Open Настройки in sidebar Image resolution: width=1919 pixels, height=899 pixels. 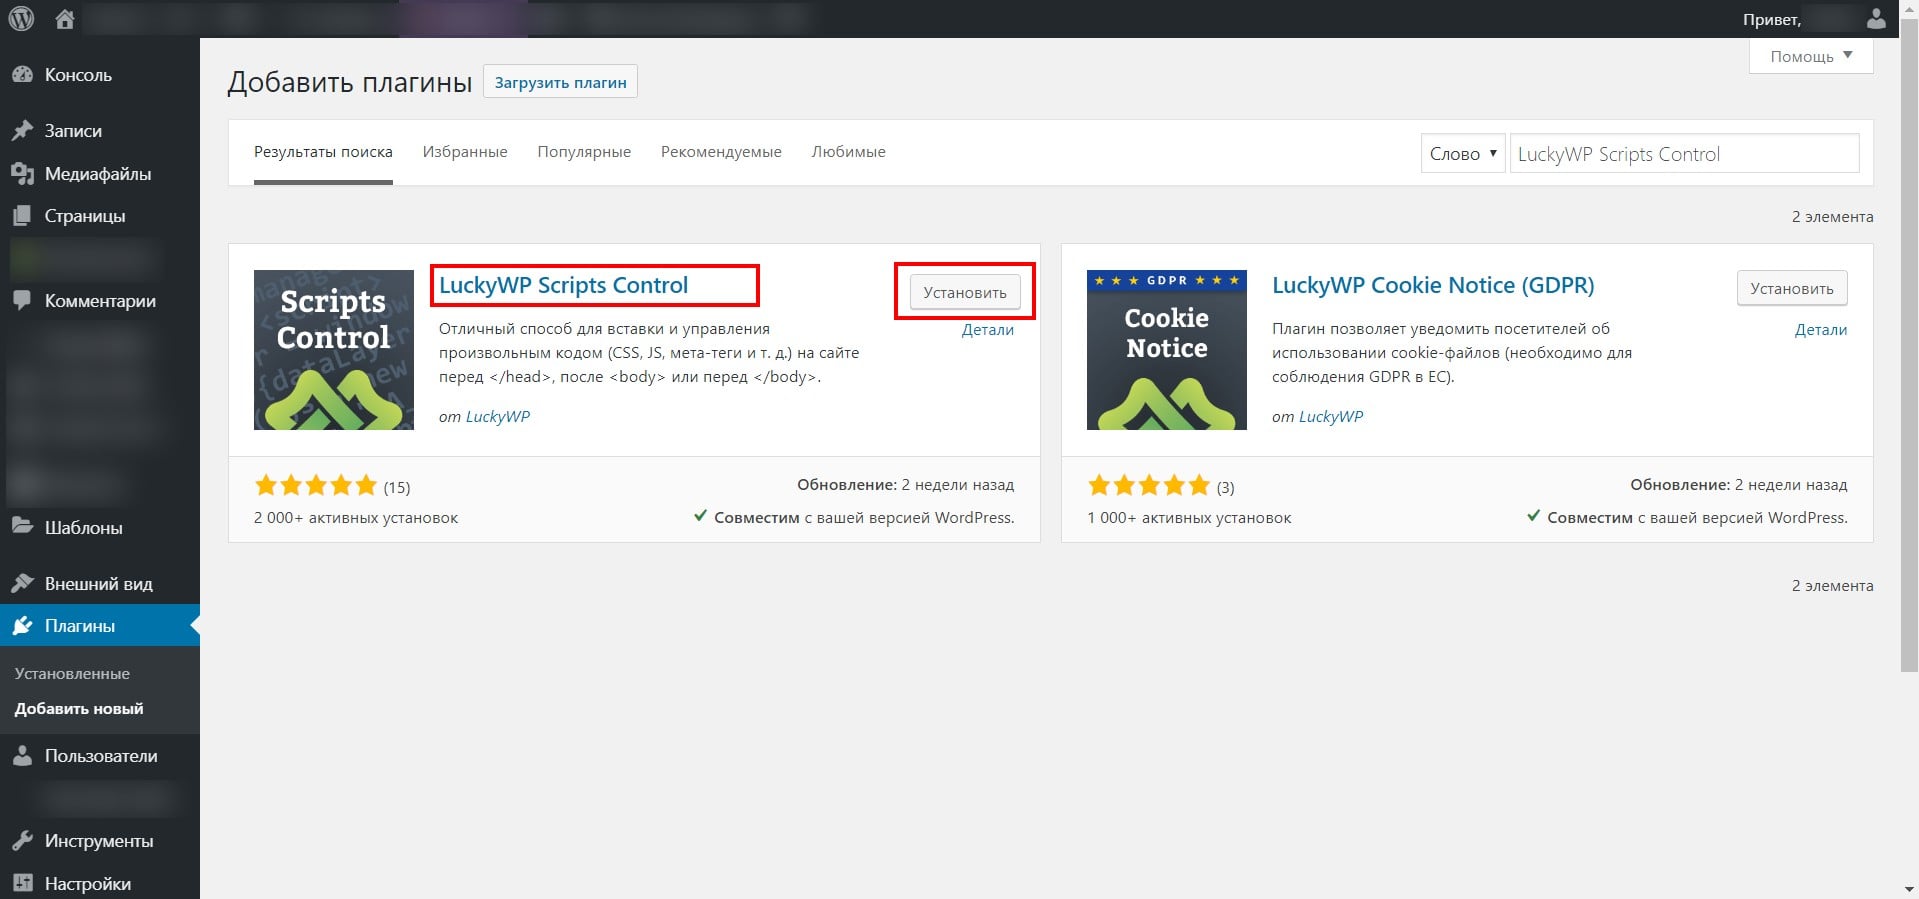(87, 884)
